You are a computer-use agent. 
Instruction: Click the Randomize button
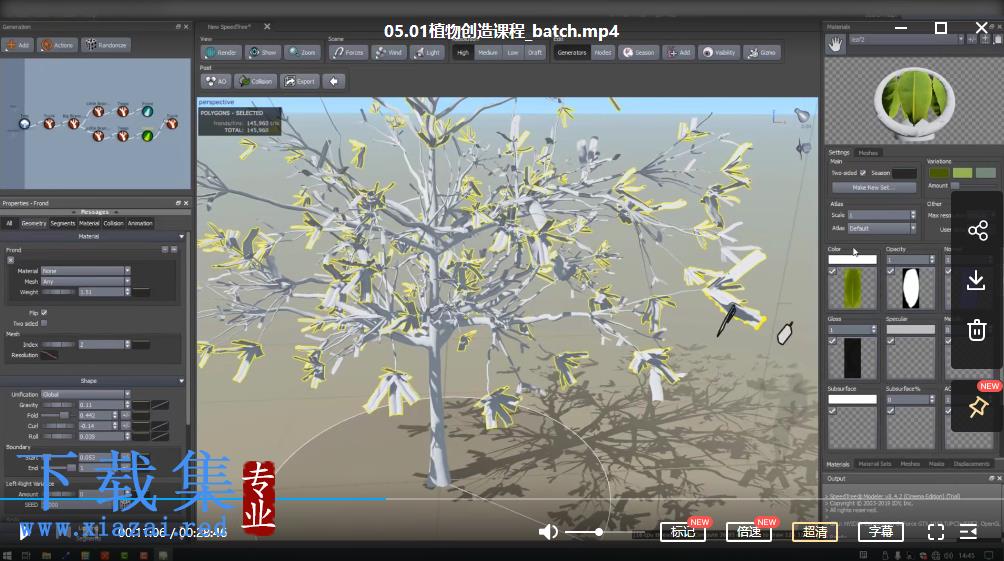coord(106,45)
